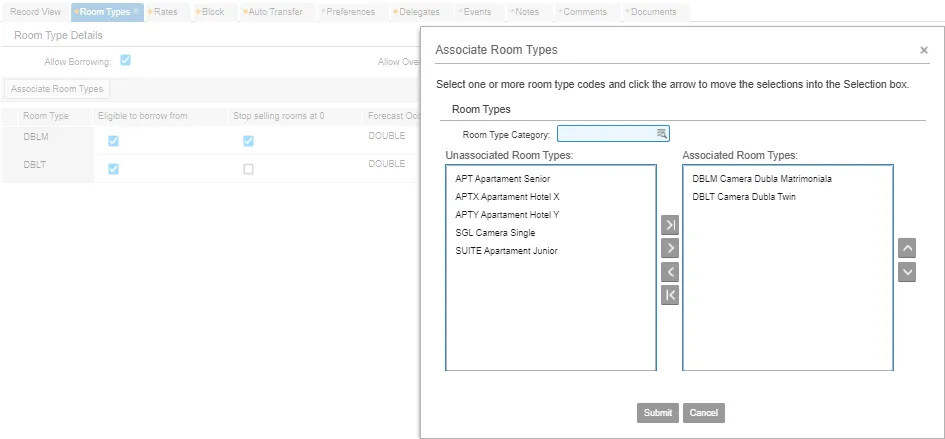This screenshot has width=945, height=439.
Task: Open the Comments tab
Action: (x=585, y=12)
